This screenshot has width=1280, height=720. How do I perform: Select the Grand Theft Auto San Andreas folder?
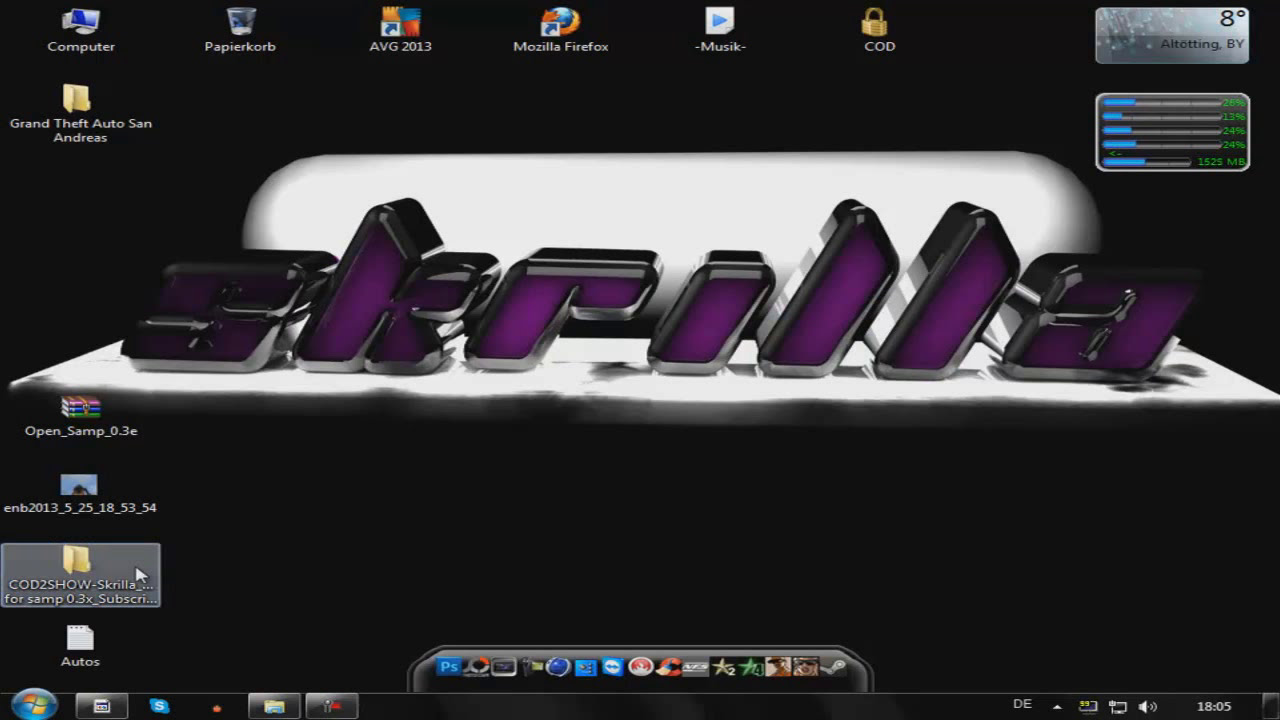(80, 113)
